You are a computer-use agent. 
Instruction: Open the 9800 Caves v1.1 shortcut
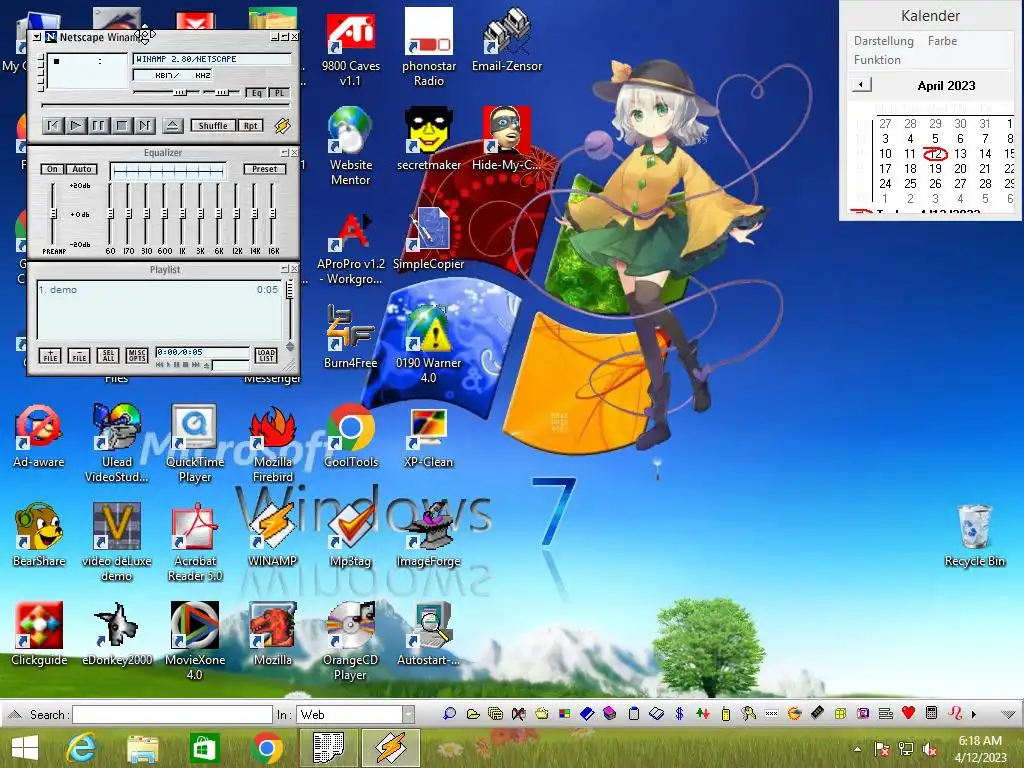coord(351,46)
